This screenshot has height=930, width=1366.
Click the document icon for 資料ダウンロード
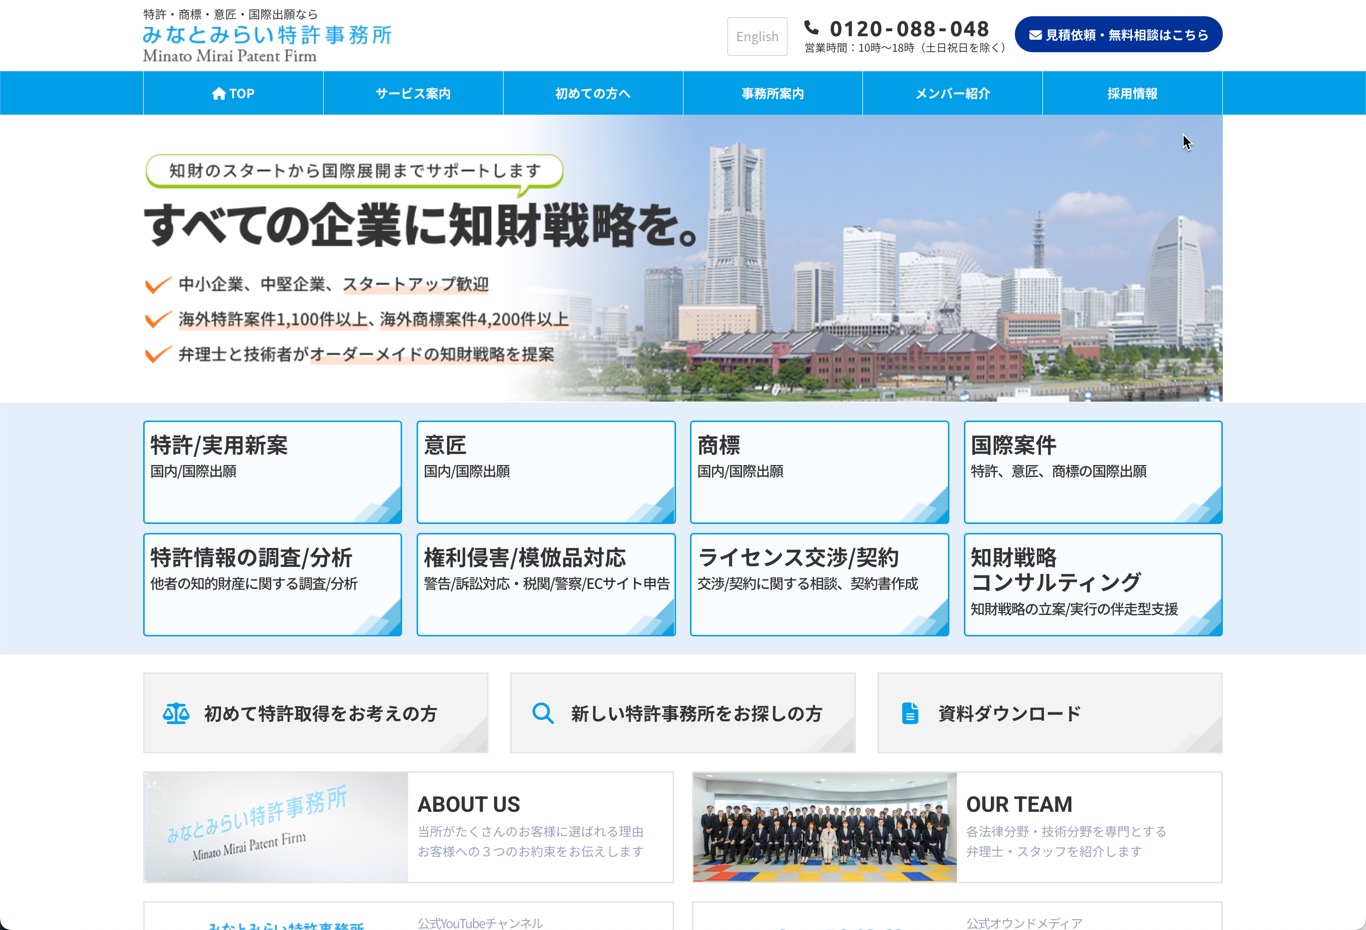click(x=910, y=714)
